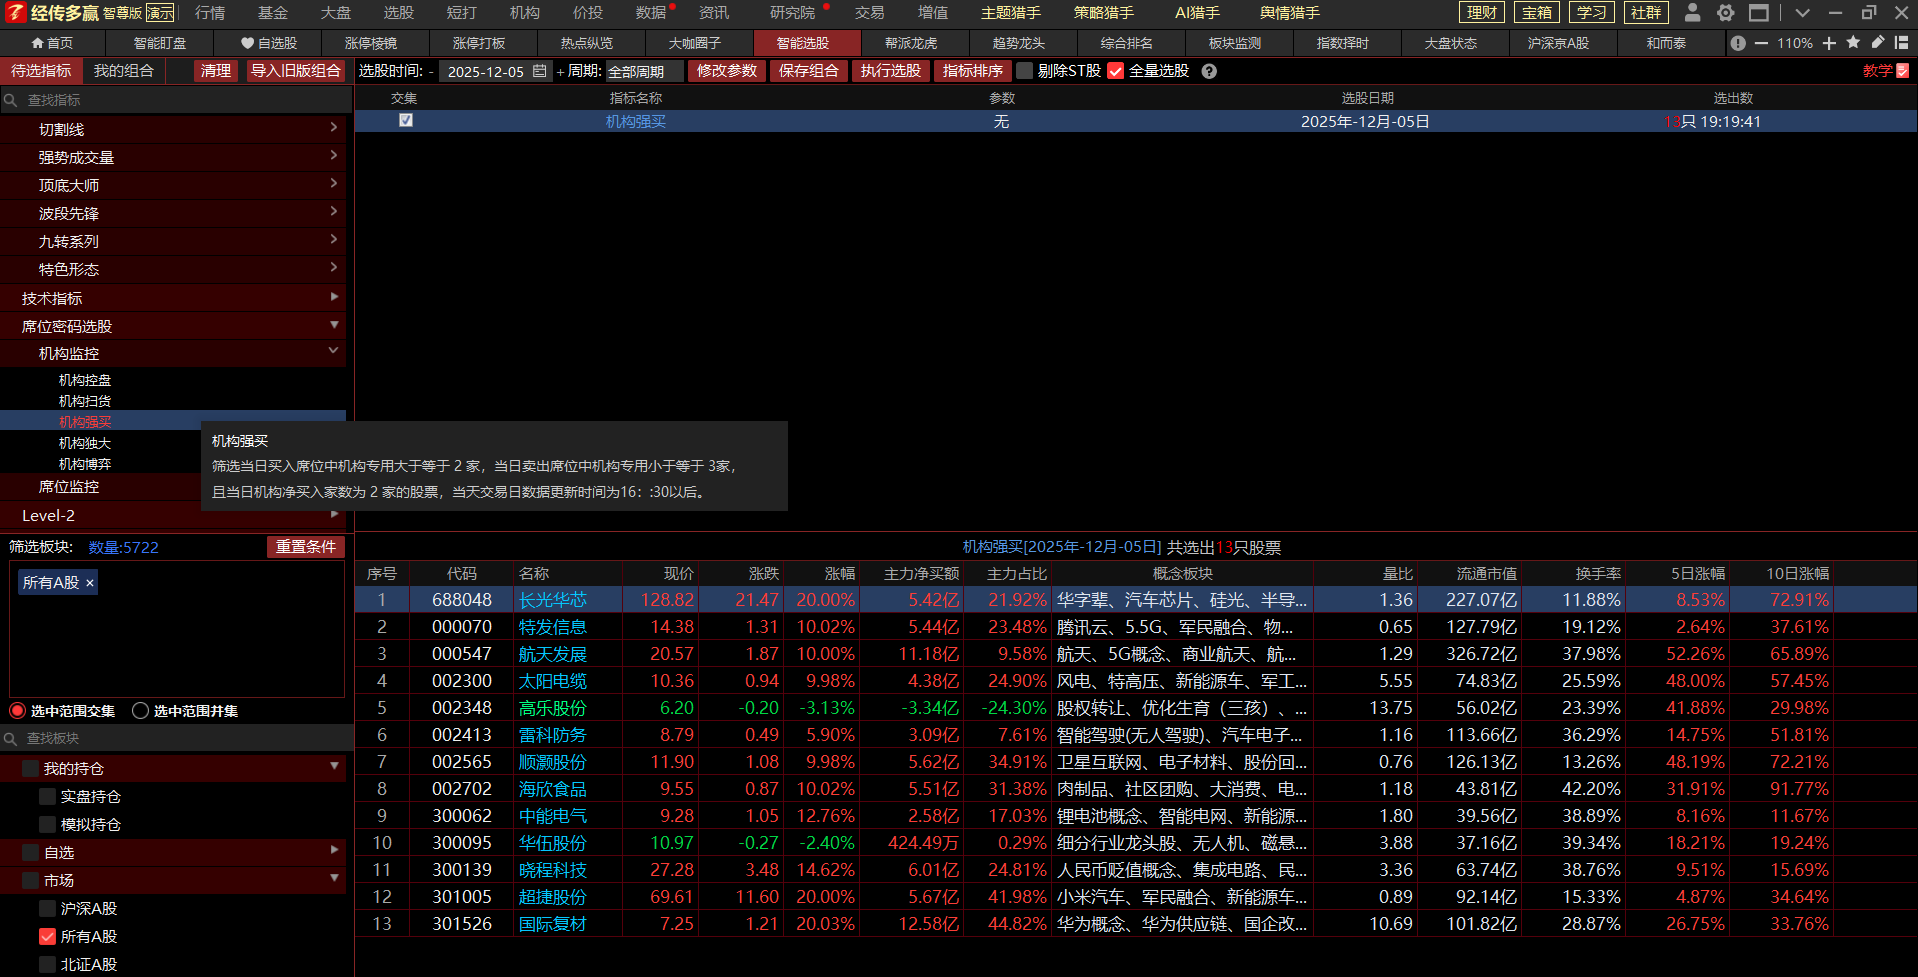Click the 执行选股 button
1918x977 pixels.
(x=890, y=71)
